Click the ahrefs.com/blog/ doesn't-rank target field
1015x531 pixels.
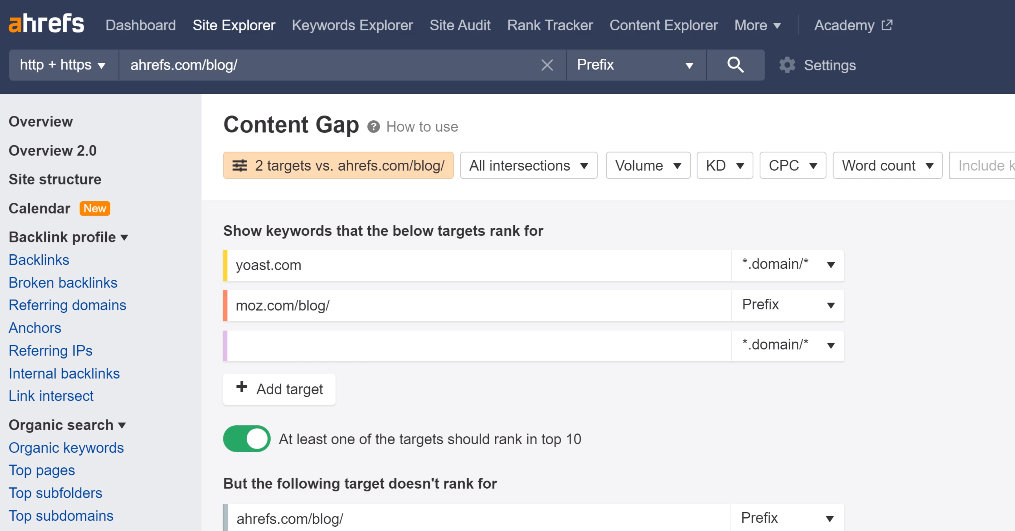pos(479,518)
